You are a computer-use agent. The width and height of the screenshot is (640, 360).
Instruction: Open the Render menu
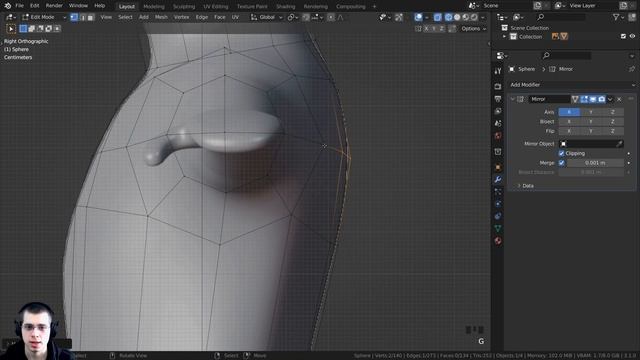coord(54,6)
